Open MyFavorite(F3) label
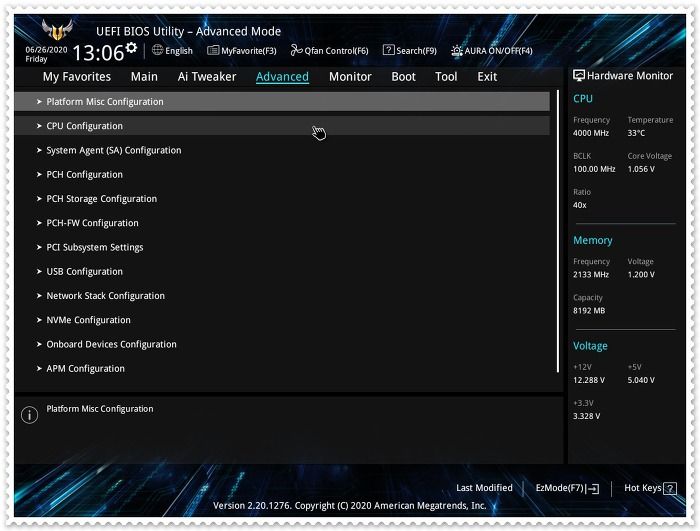 249,51
